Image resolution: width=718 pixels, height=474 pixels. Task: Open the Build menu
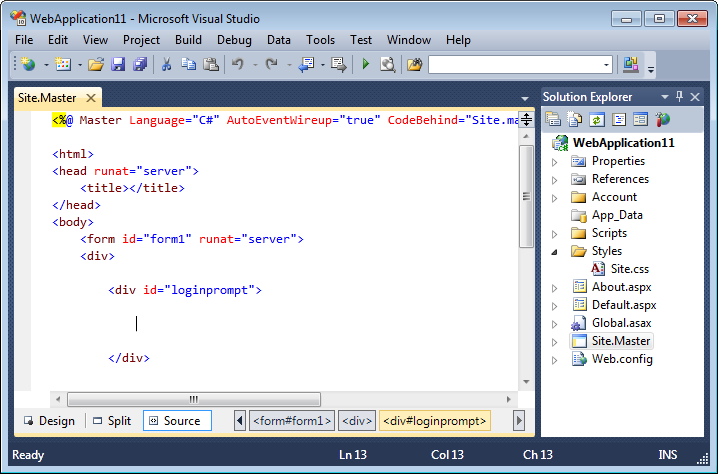(x=188, y=40)
